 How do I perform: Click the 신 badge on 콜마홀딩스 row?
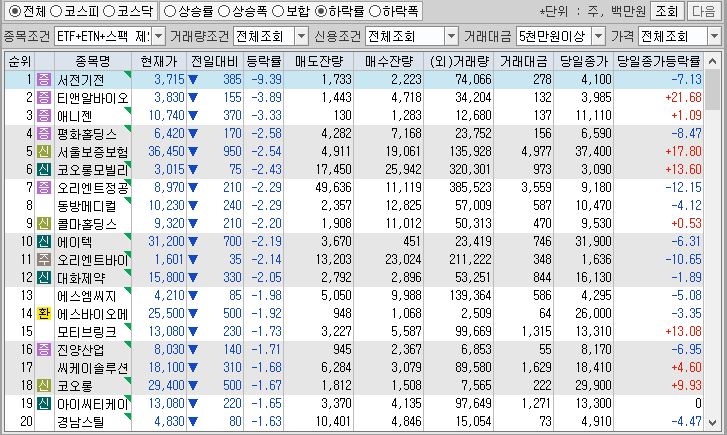(44, 224)
